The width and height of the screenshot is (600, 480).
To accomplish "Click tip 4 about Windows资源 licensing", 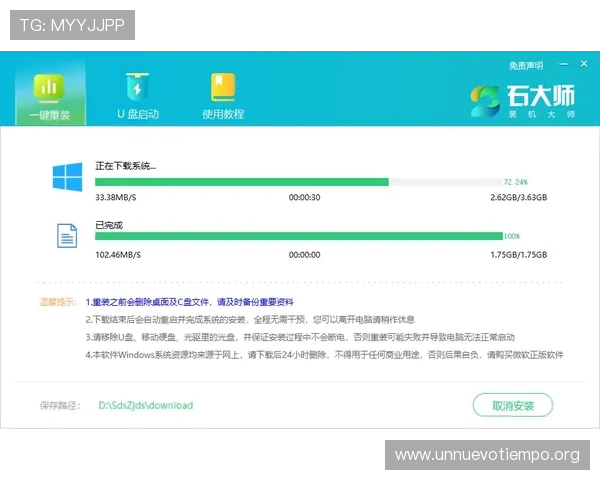I will pyautogui.click(x=324, y=355).
